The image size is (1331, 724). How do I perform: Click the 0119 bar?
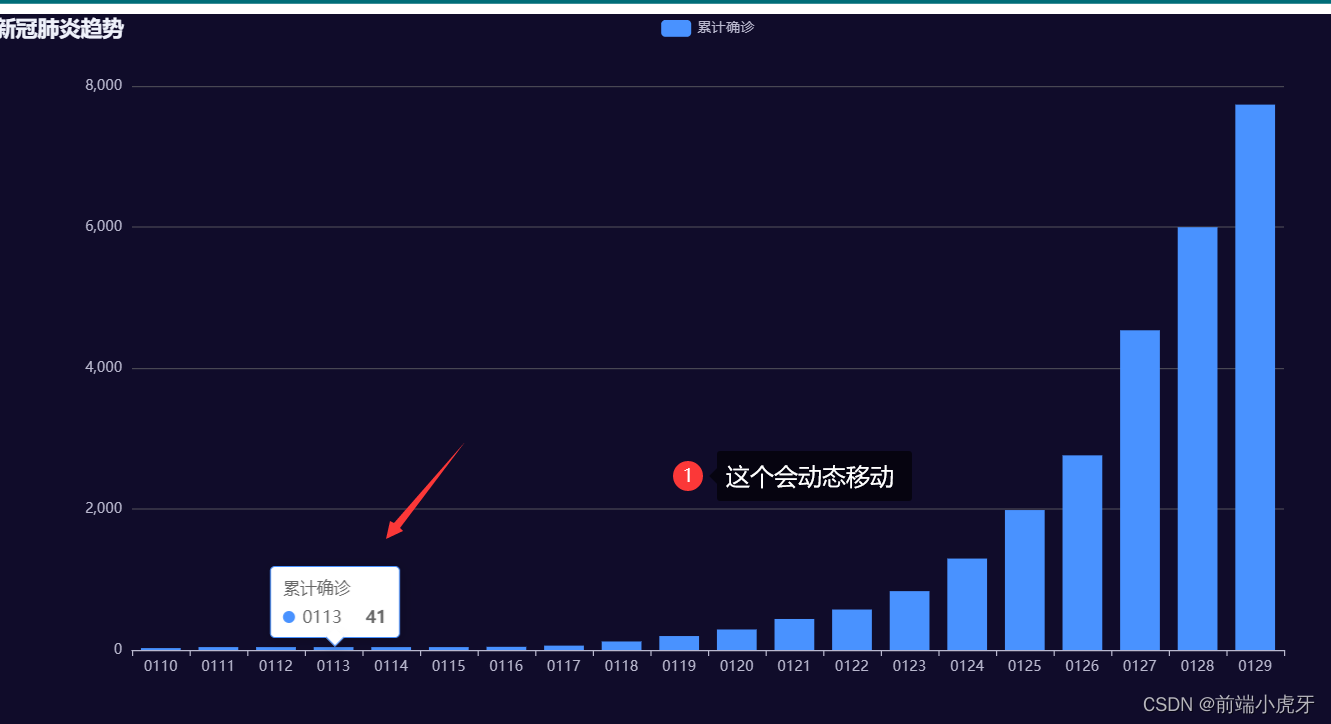[679, 643]
